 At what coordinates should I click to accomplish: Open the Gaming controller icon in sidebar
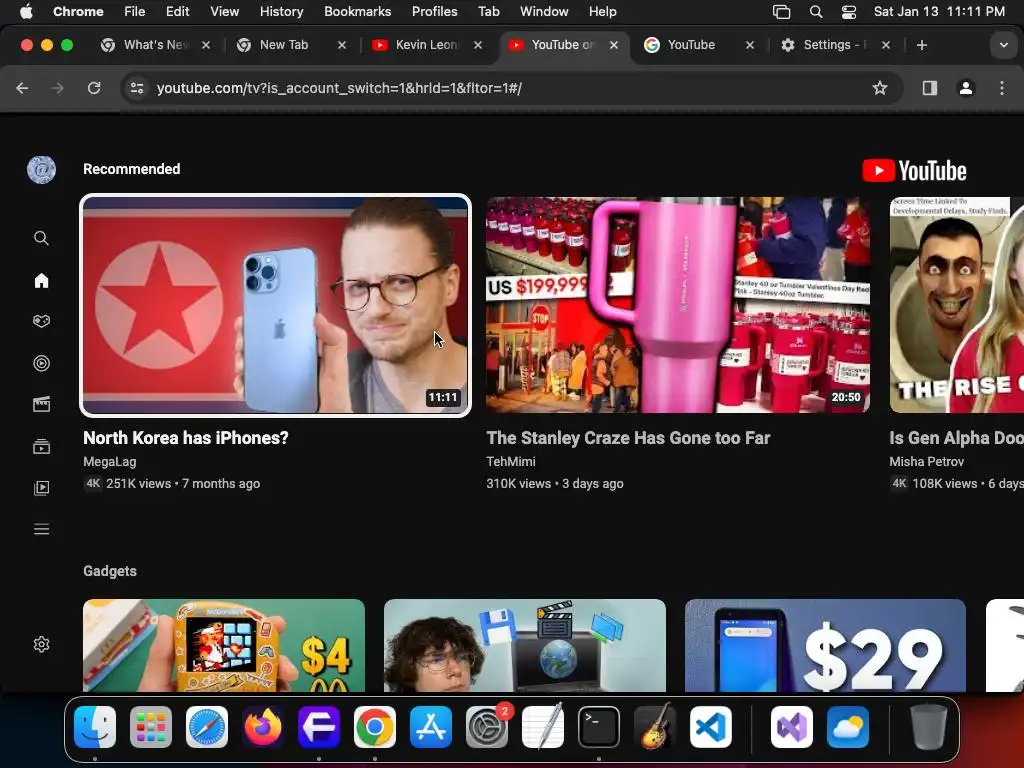pyautogui.click(x=41, y=321)
